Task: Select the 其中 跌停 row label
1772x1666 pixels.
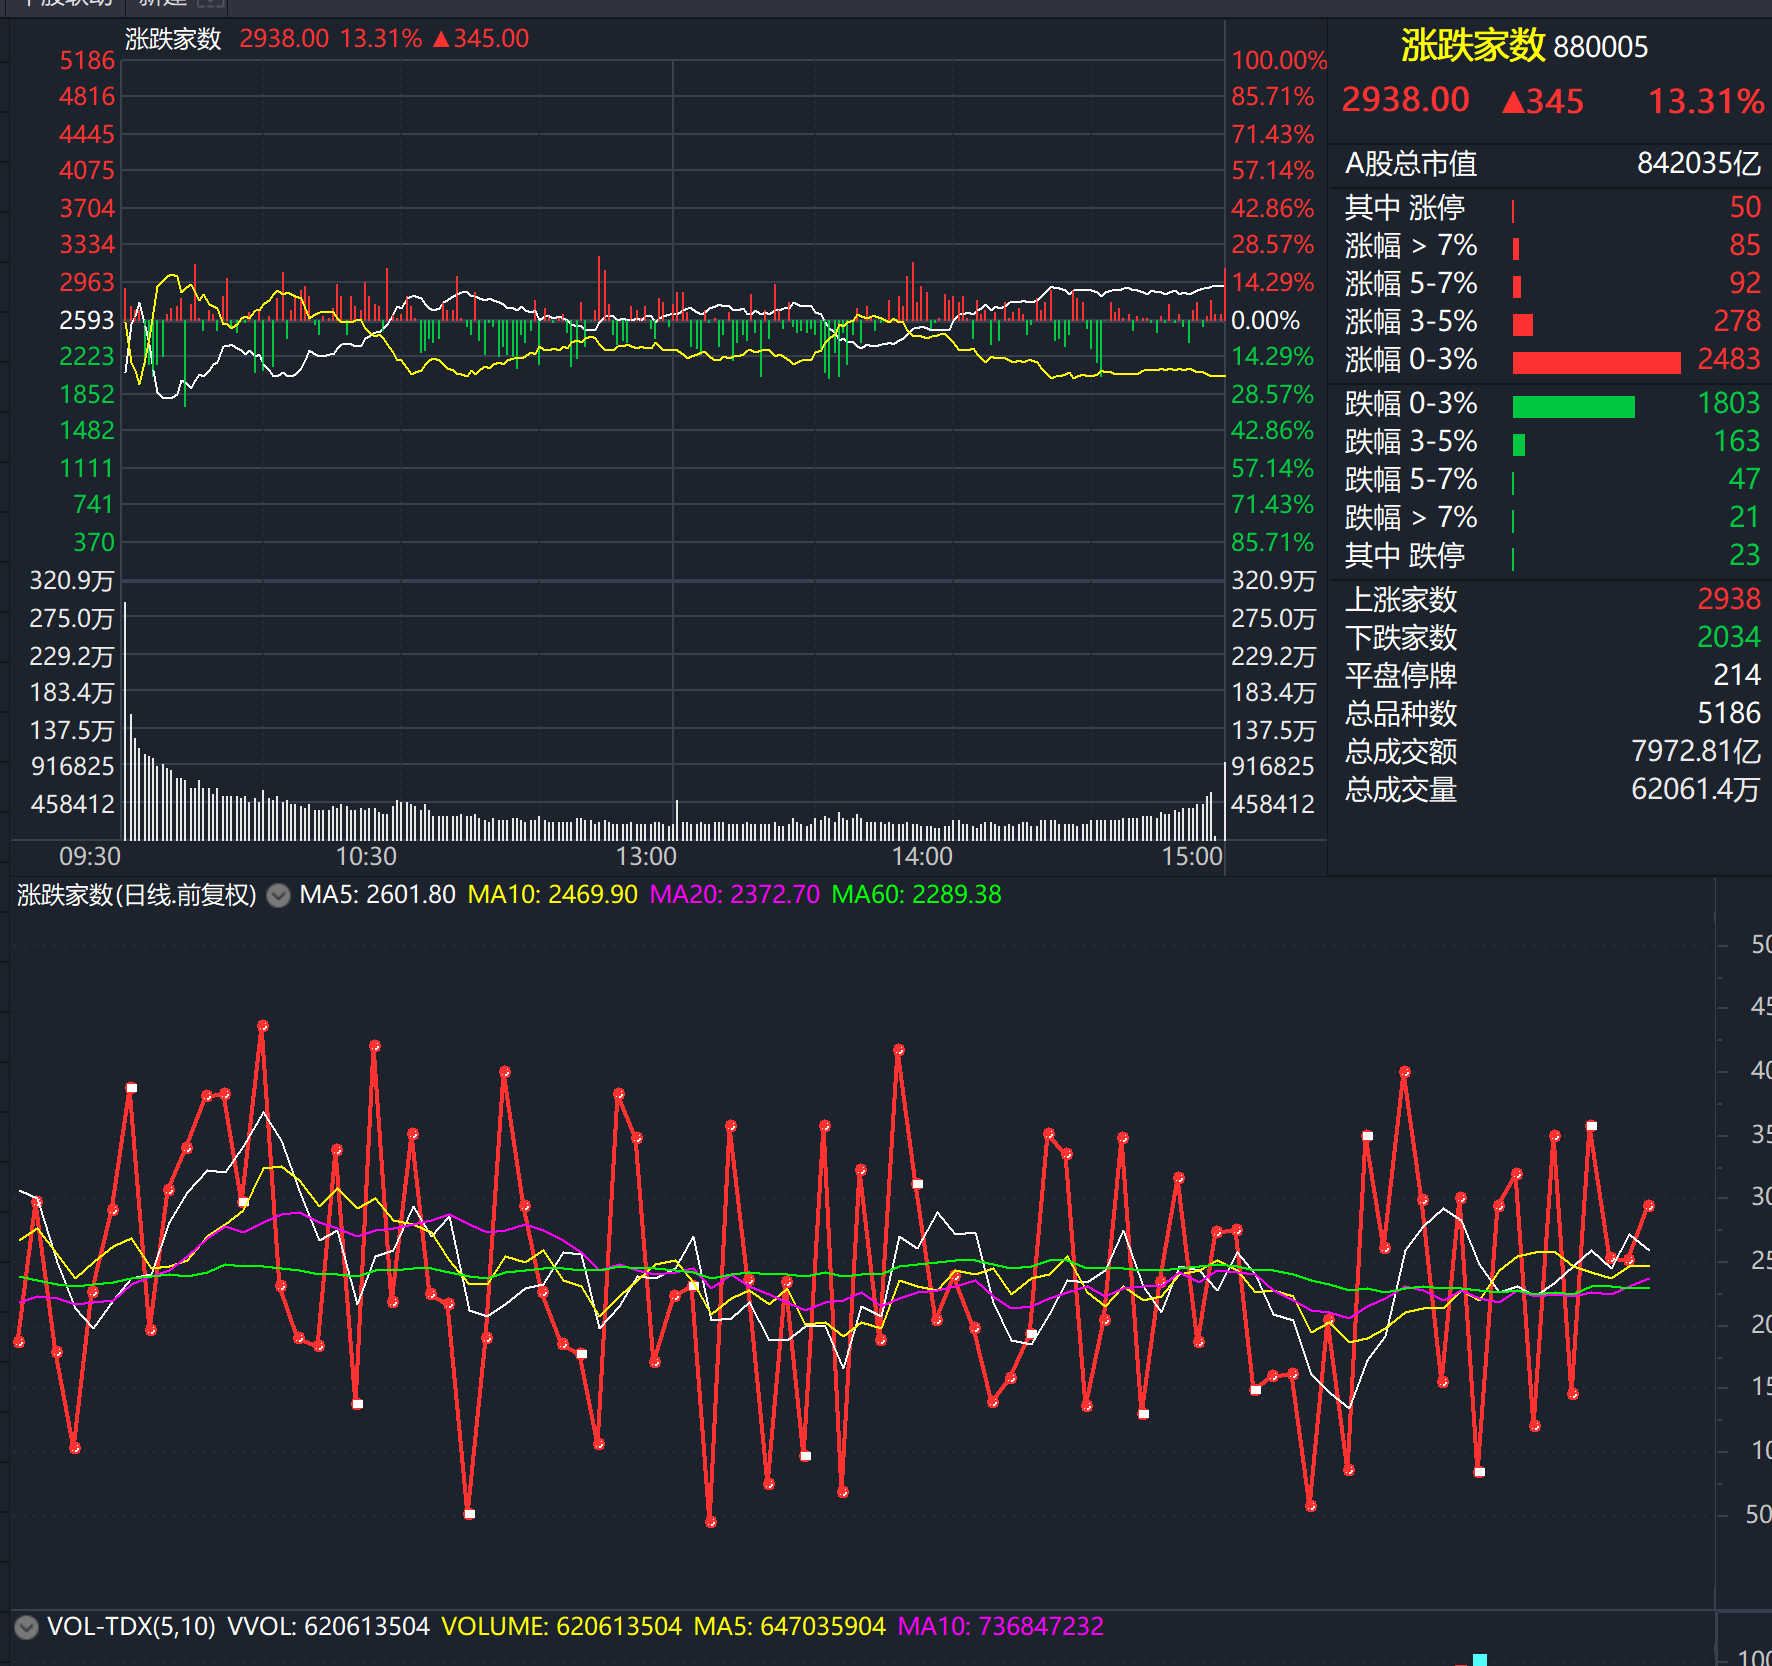Action: tap(1404, 555)
